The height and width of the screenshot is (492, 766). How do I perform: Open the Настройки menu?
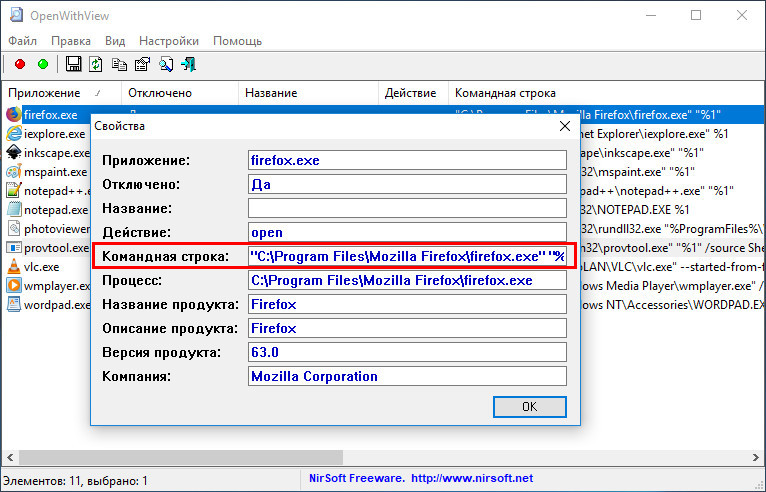pos(169,41)
